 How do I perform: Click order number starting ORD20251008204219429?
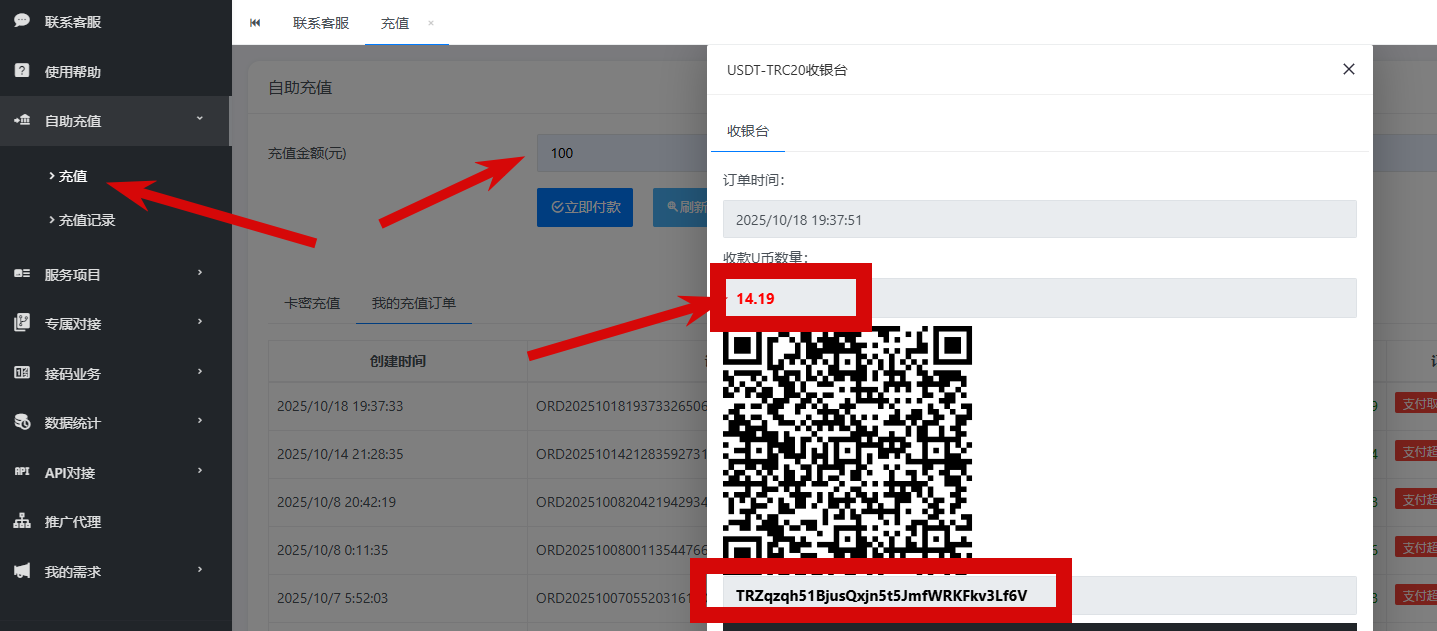(x=621, y=501)
